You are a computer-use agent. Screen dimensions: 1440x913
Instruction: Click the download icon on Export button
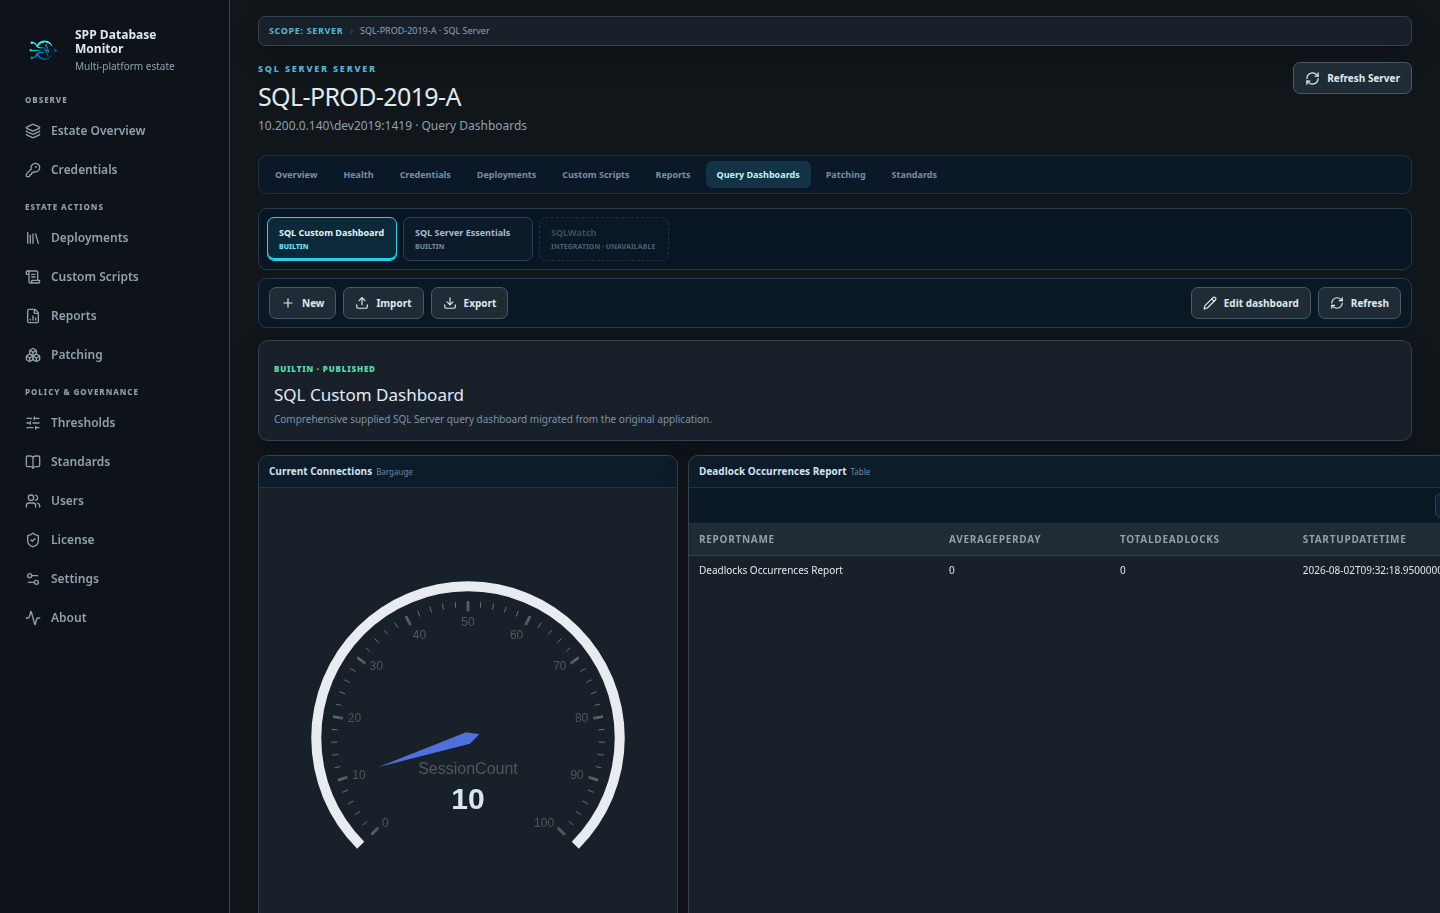[450, 303]
